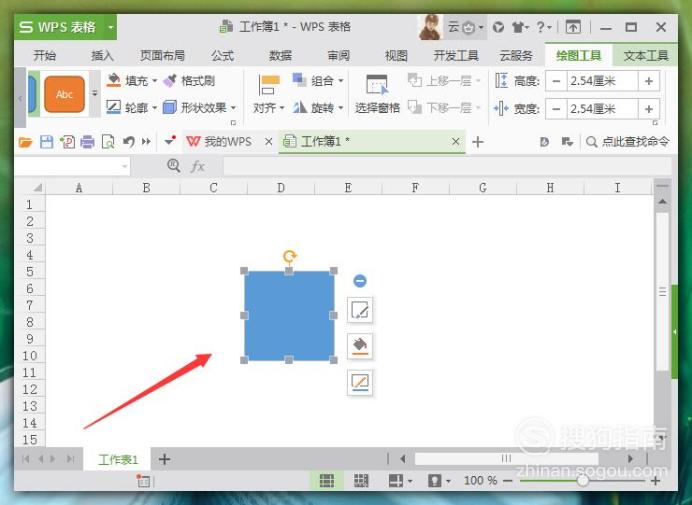Click the floating outline icon beside shape
692x505 pixels.
click(x=360, y=382)
